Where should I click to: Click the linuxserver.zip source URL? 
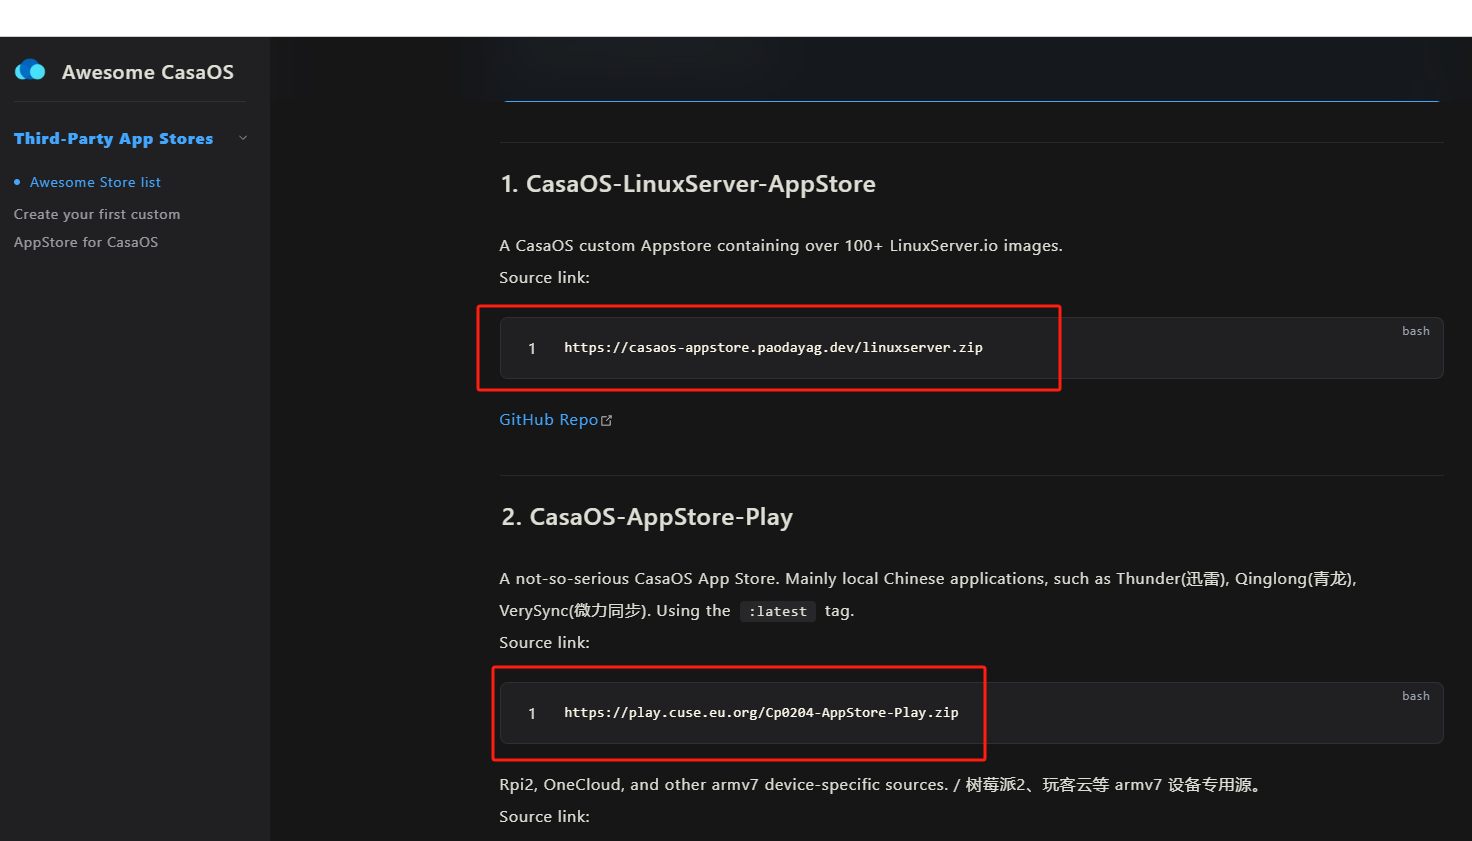point(773,348)
